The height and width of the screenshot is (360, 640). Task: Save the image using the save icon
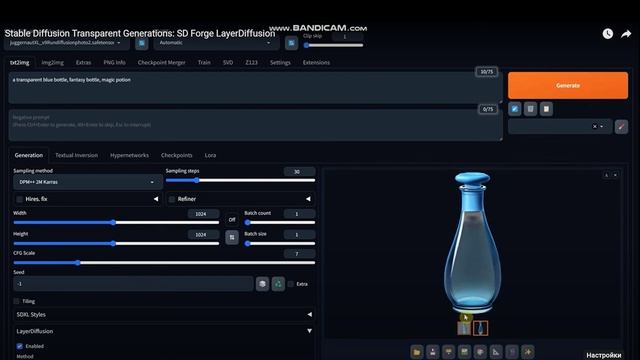433,352
